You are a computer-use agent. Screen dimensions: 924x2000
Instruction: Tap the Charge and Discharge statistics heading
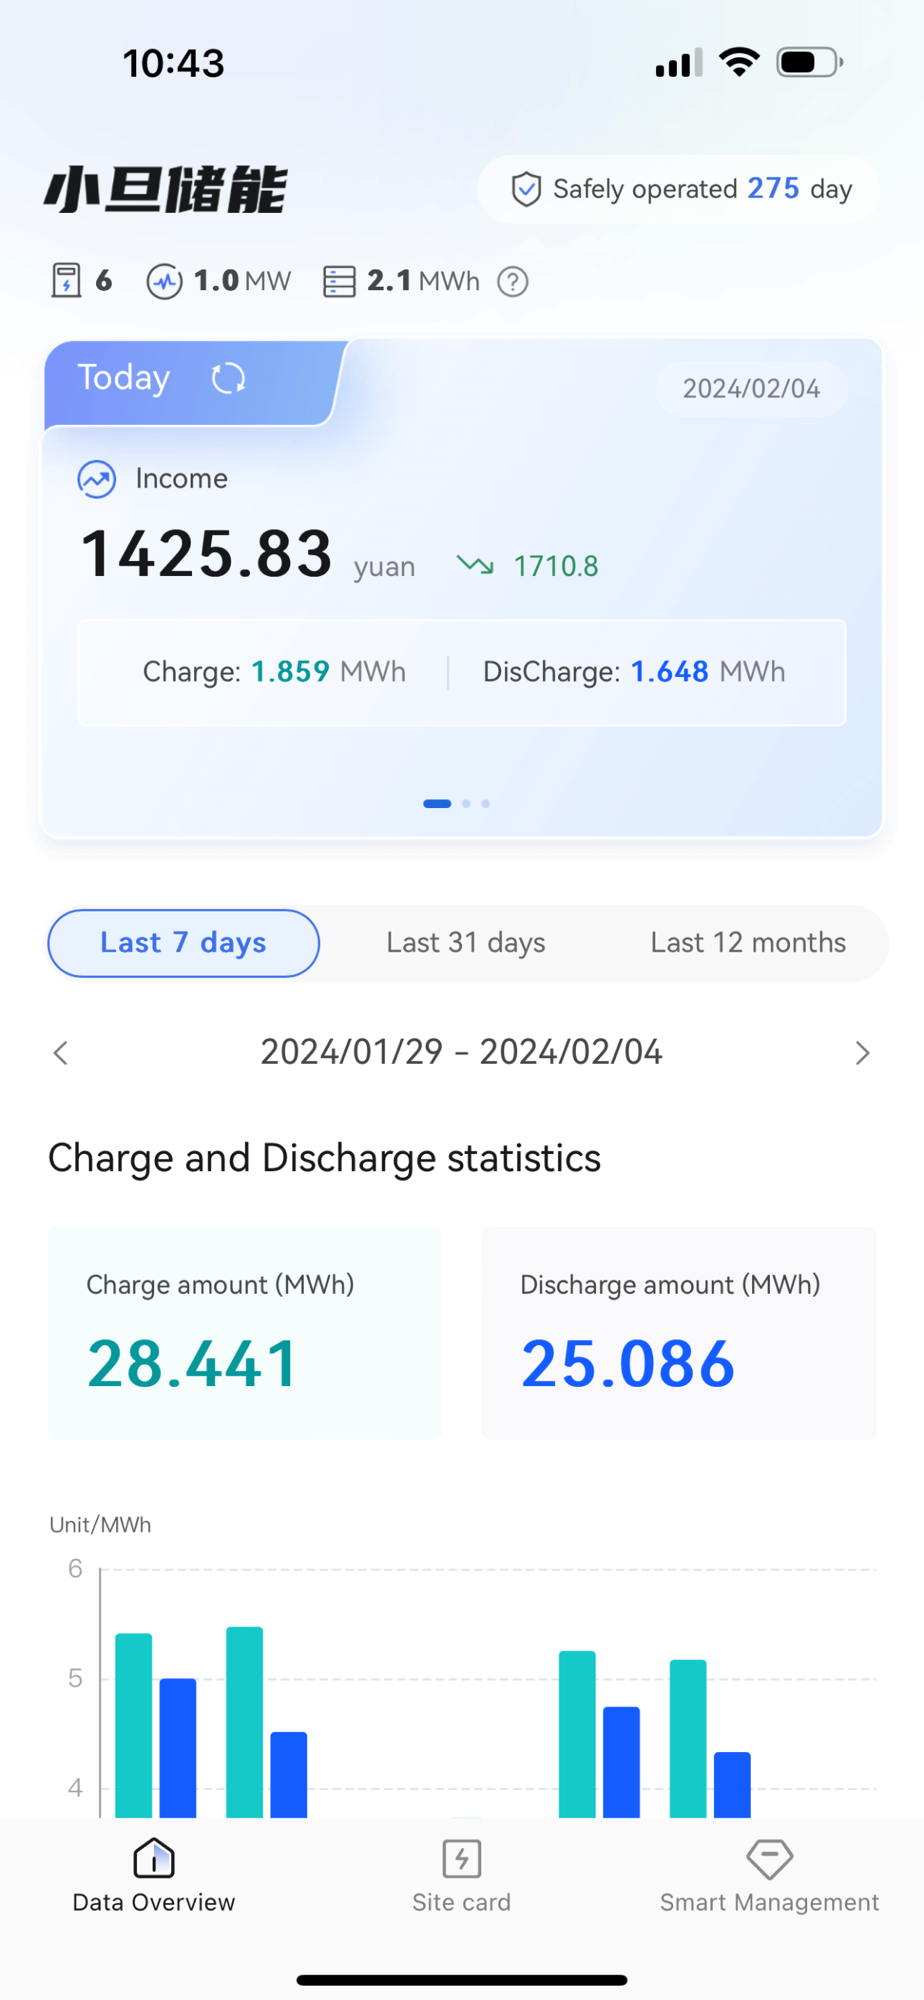tap(324, 1158)
